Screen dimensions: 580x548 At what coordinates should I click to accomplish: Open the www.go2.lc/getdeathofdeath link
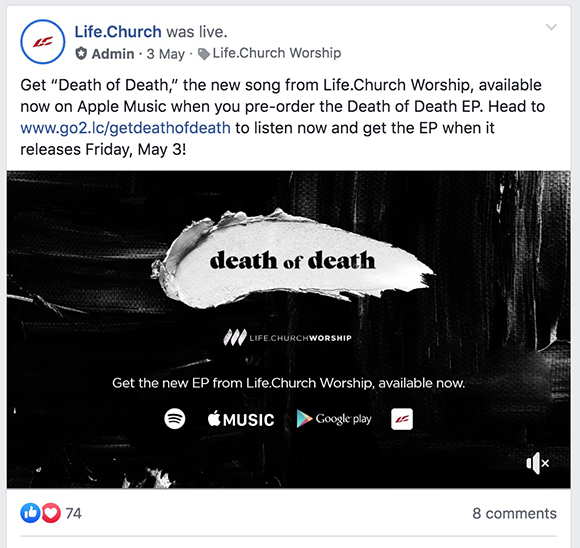[x=125, y=128]
